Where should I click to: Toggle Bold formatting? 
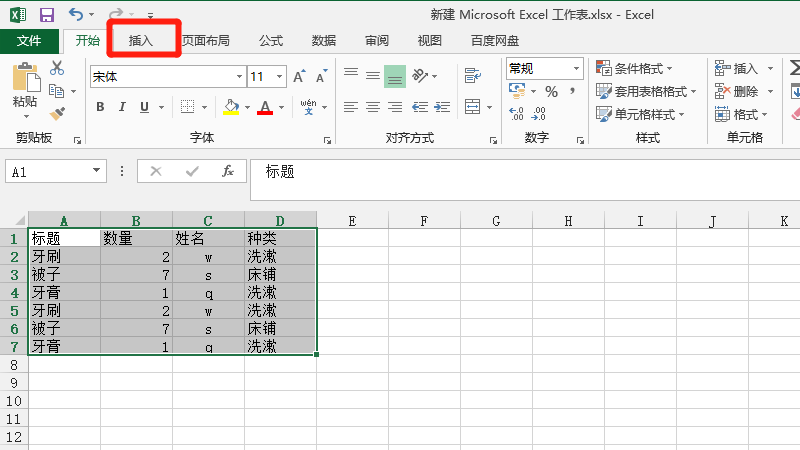point(99,107)
